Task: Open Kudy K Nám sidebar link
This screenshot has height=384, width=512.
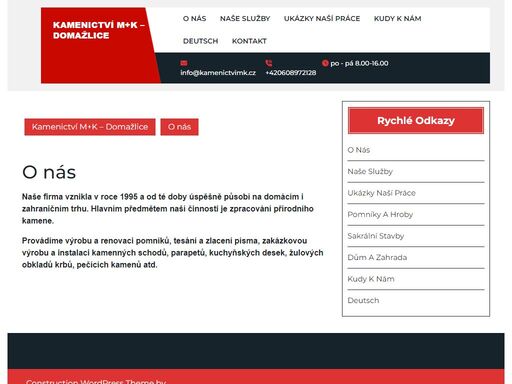Action: 371,279
